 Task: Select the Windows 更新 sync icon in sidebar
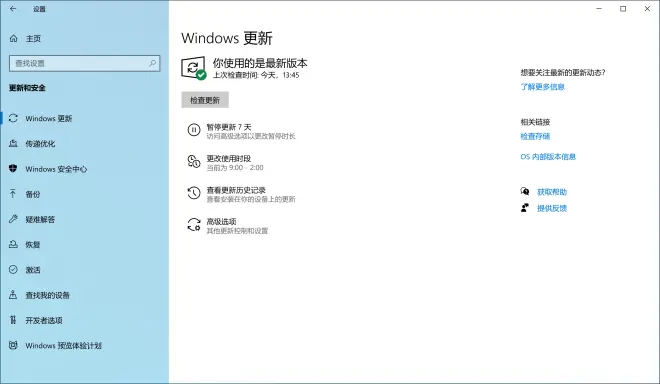(x=13, y=118)
